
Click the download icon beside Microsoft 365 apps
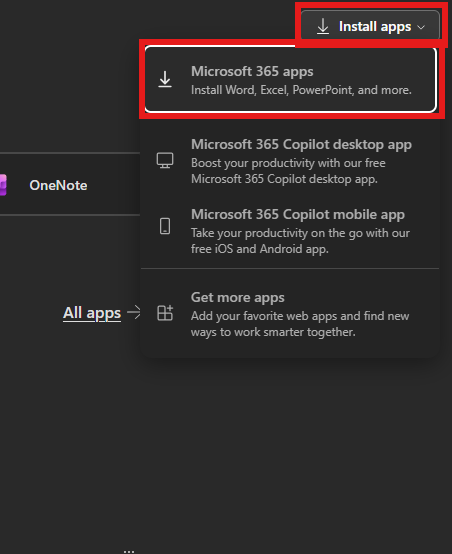tap(165, 79)
